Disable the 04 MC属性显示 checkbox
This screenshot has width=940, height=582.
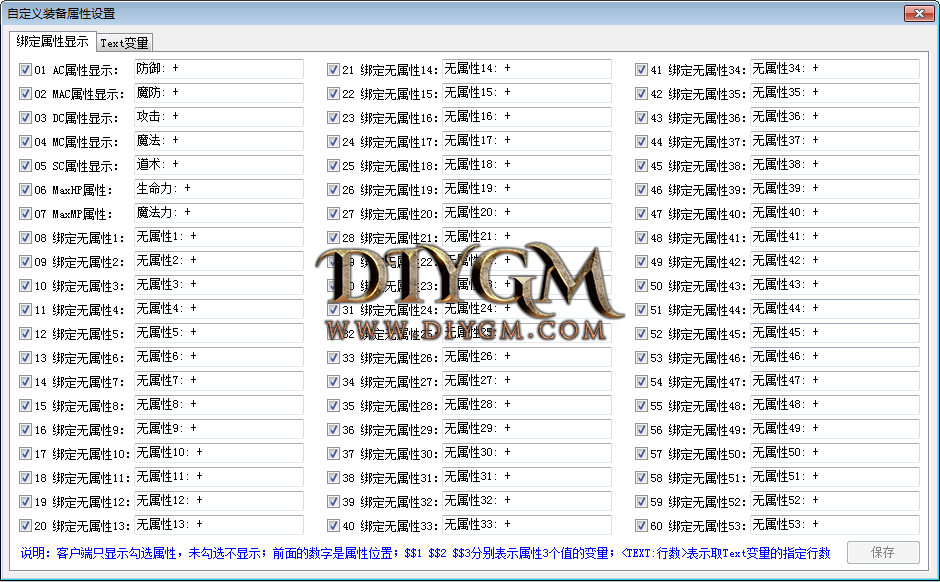coord(25,141)
